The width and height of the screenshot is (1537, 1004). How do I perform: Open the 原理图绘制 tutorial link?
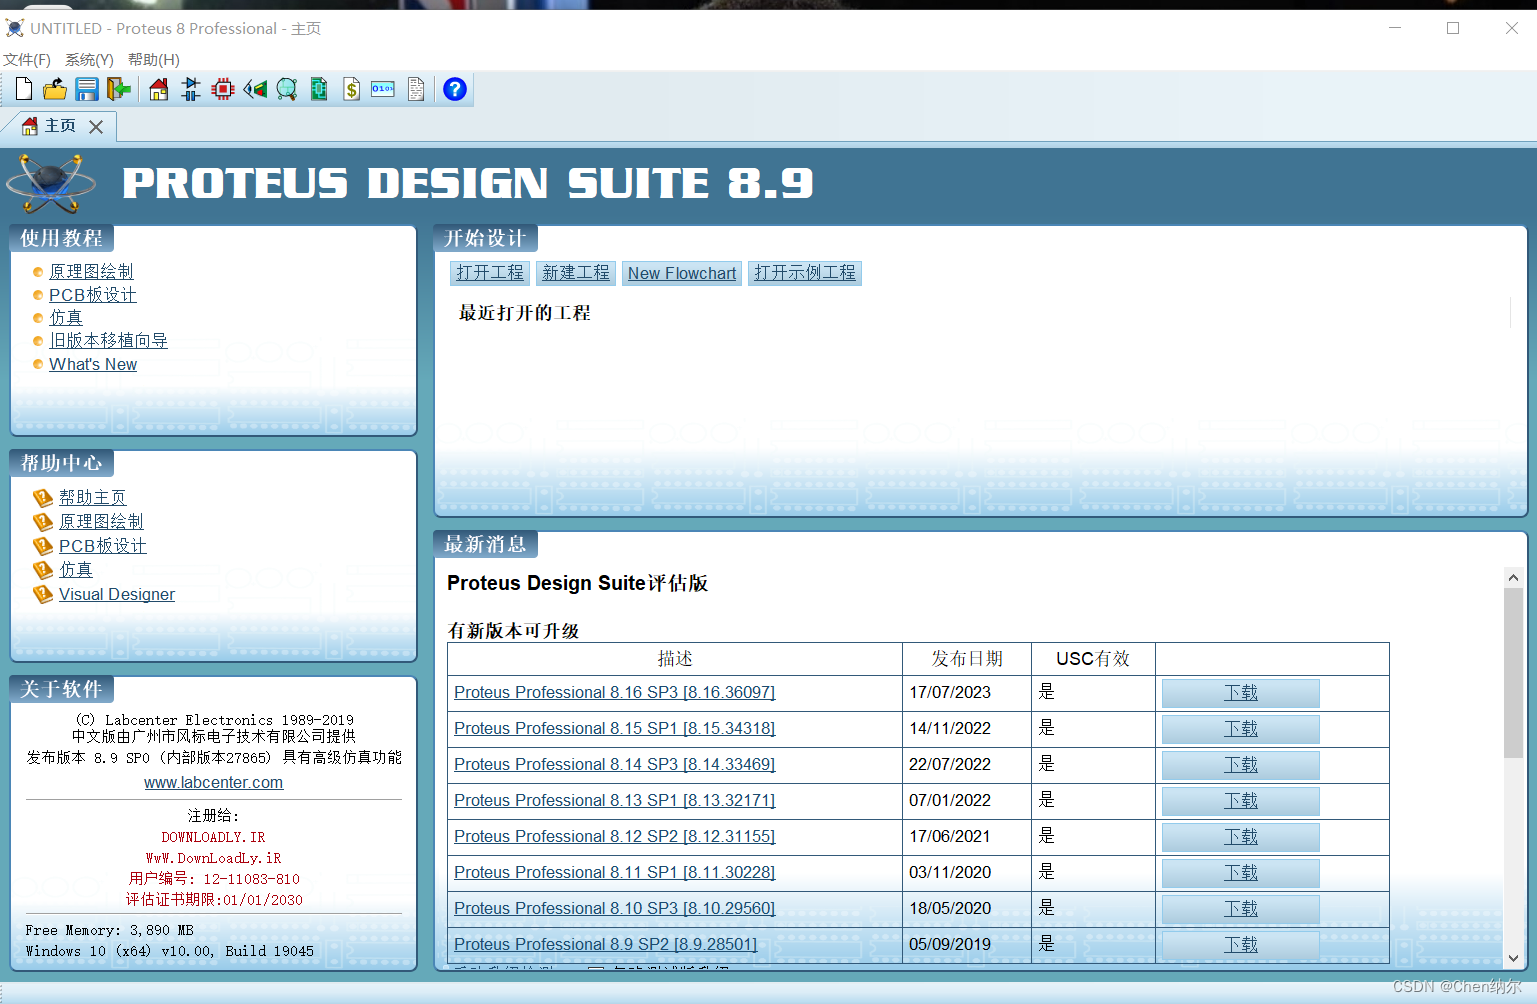click(91, 271)
